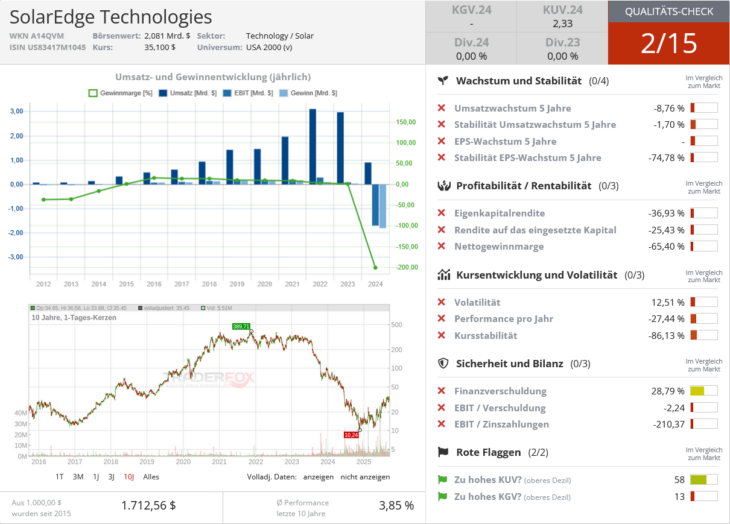Image resolution: width=730 pixels, height=524 pixels.
Task: Select the active 10J timeframe
Action: [129, 477]
